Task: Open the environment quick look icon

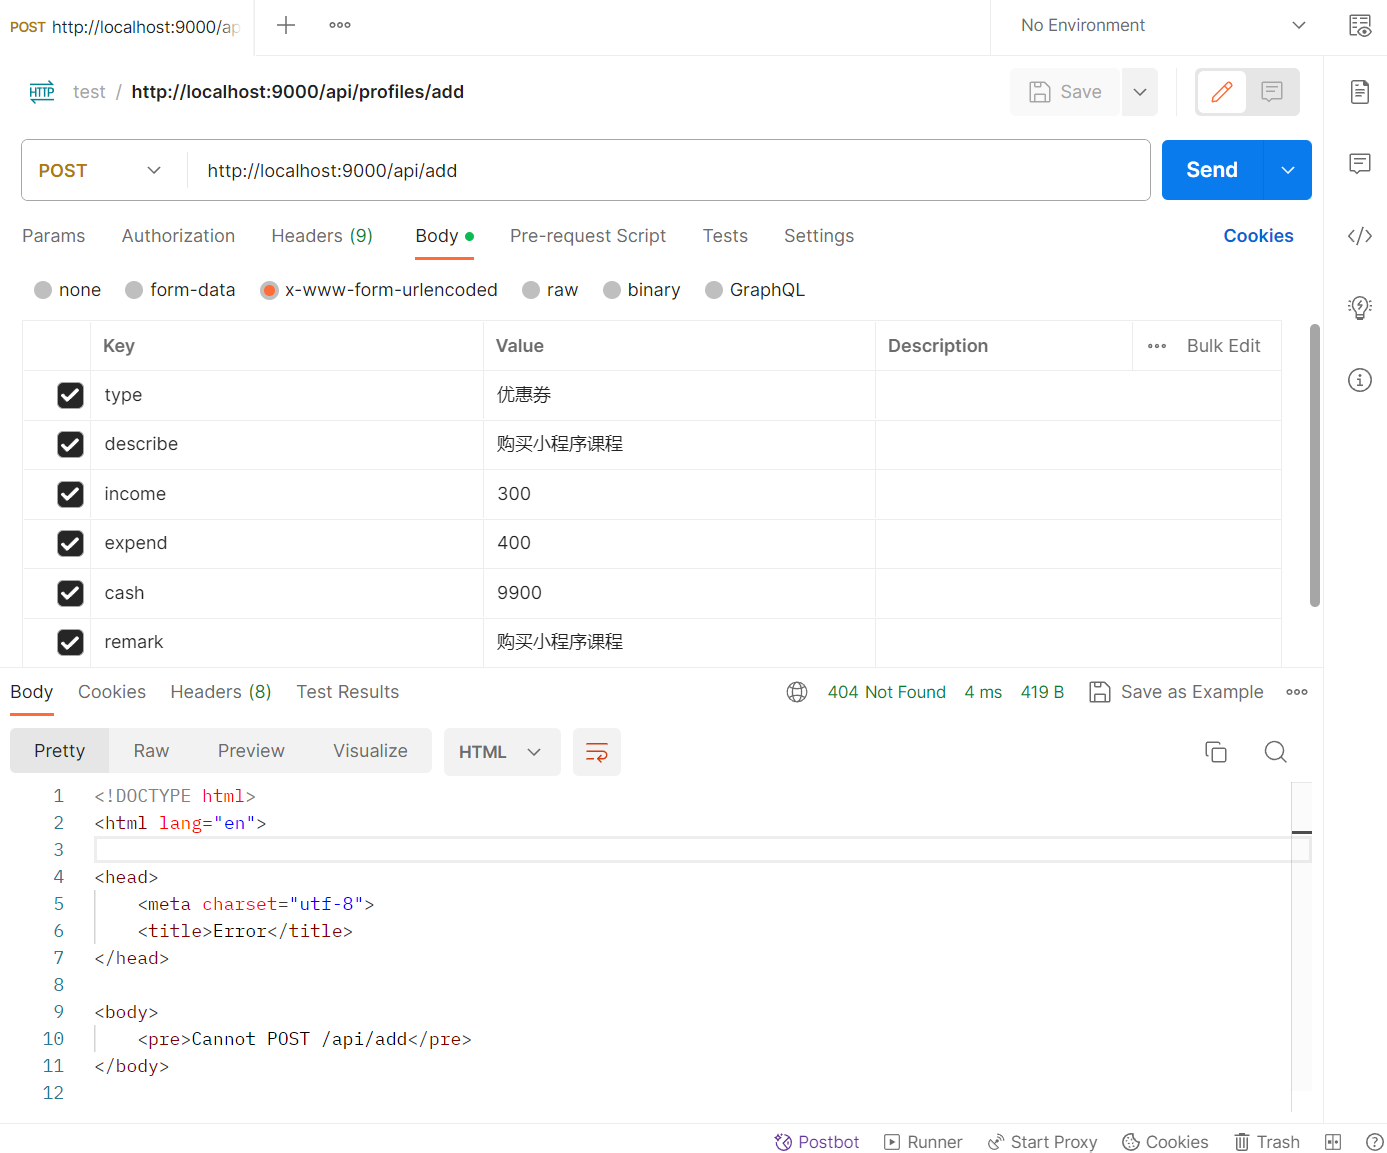Action: [1359, 26]
